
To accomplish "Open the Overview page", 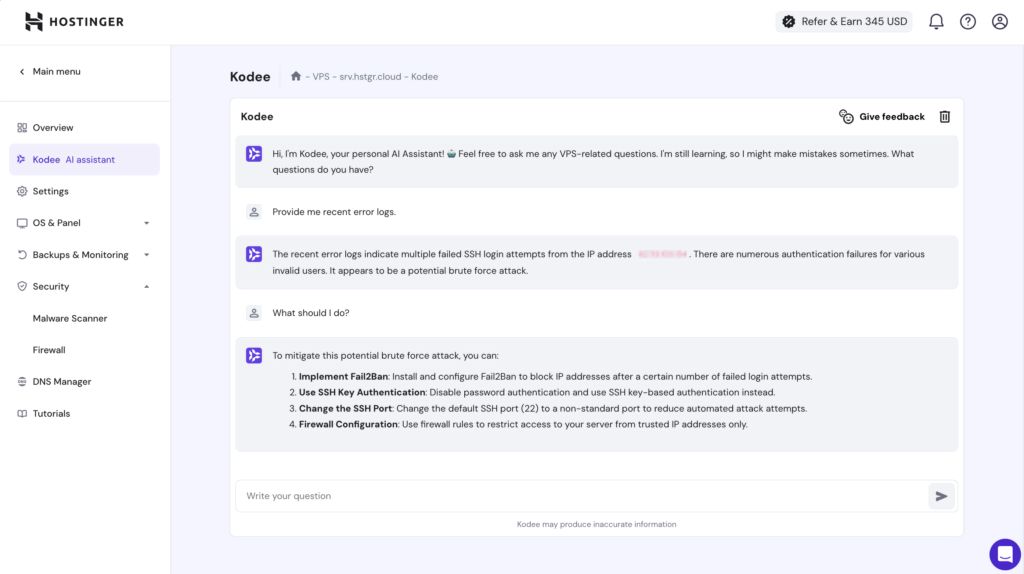I will [53, 128].
